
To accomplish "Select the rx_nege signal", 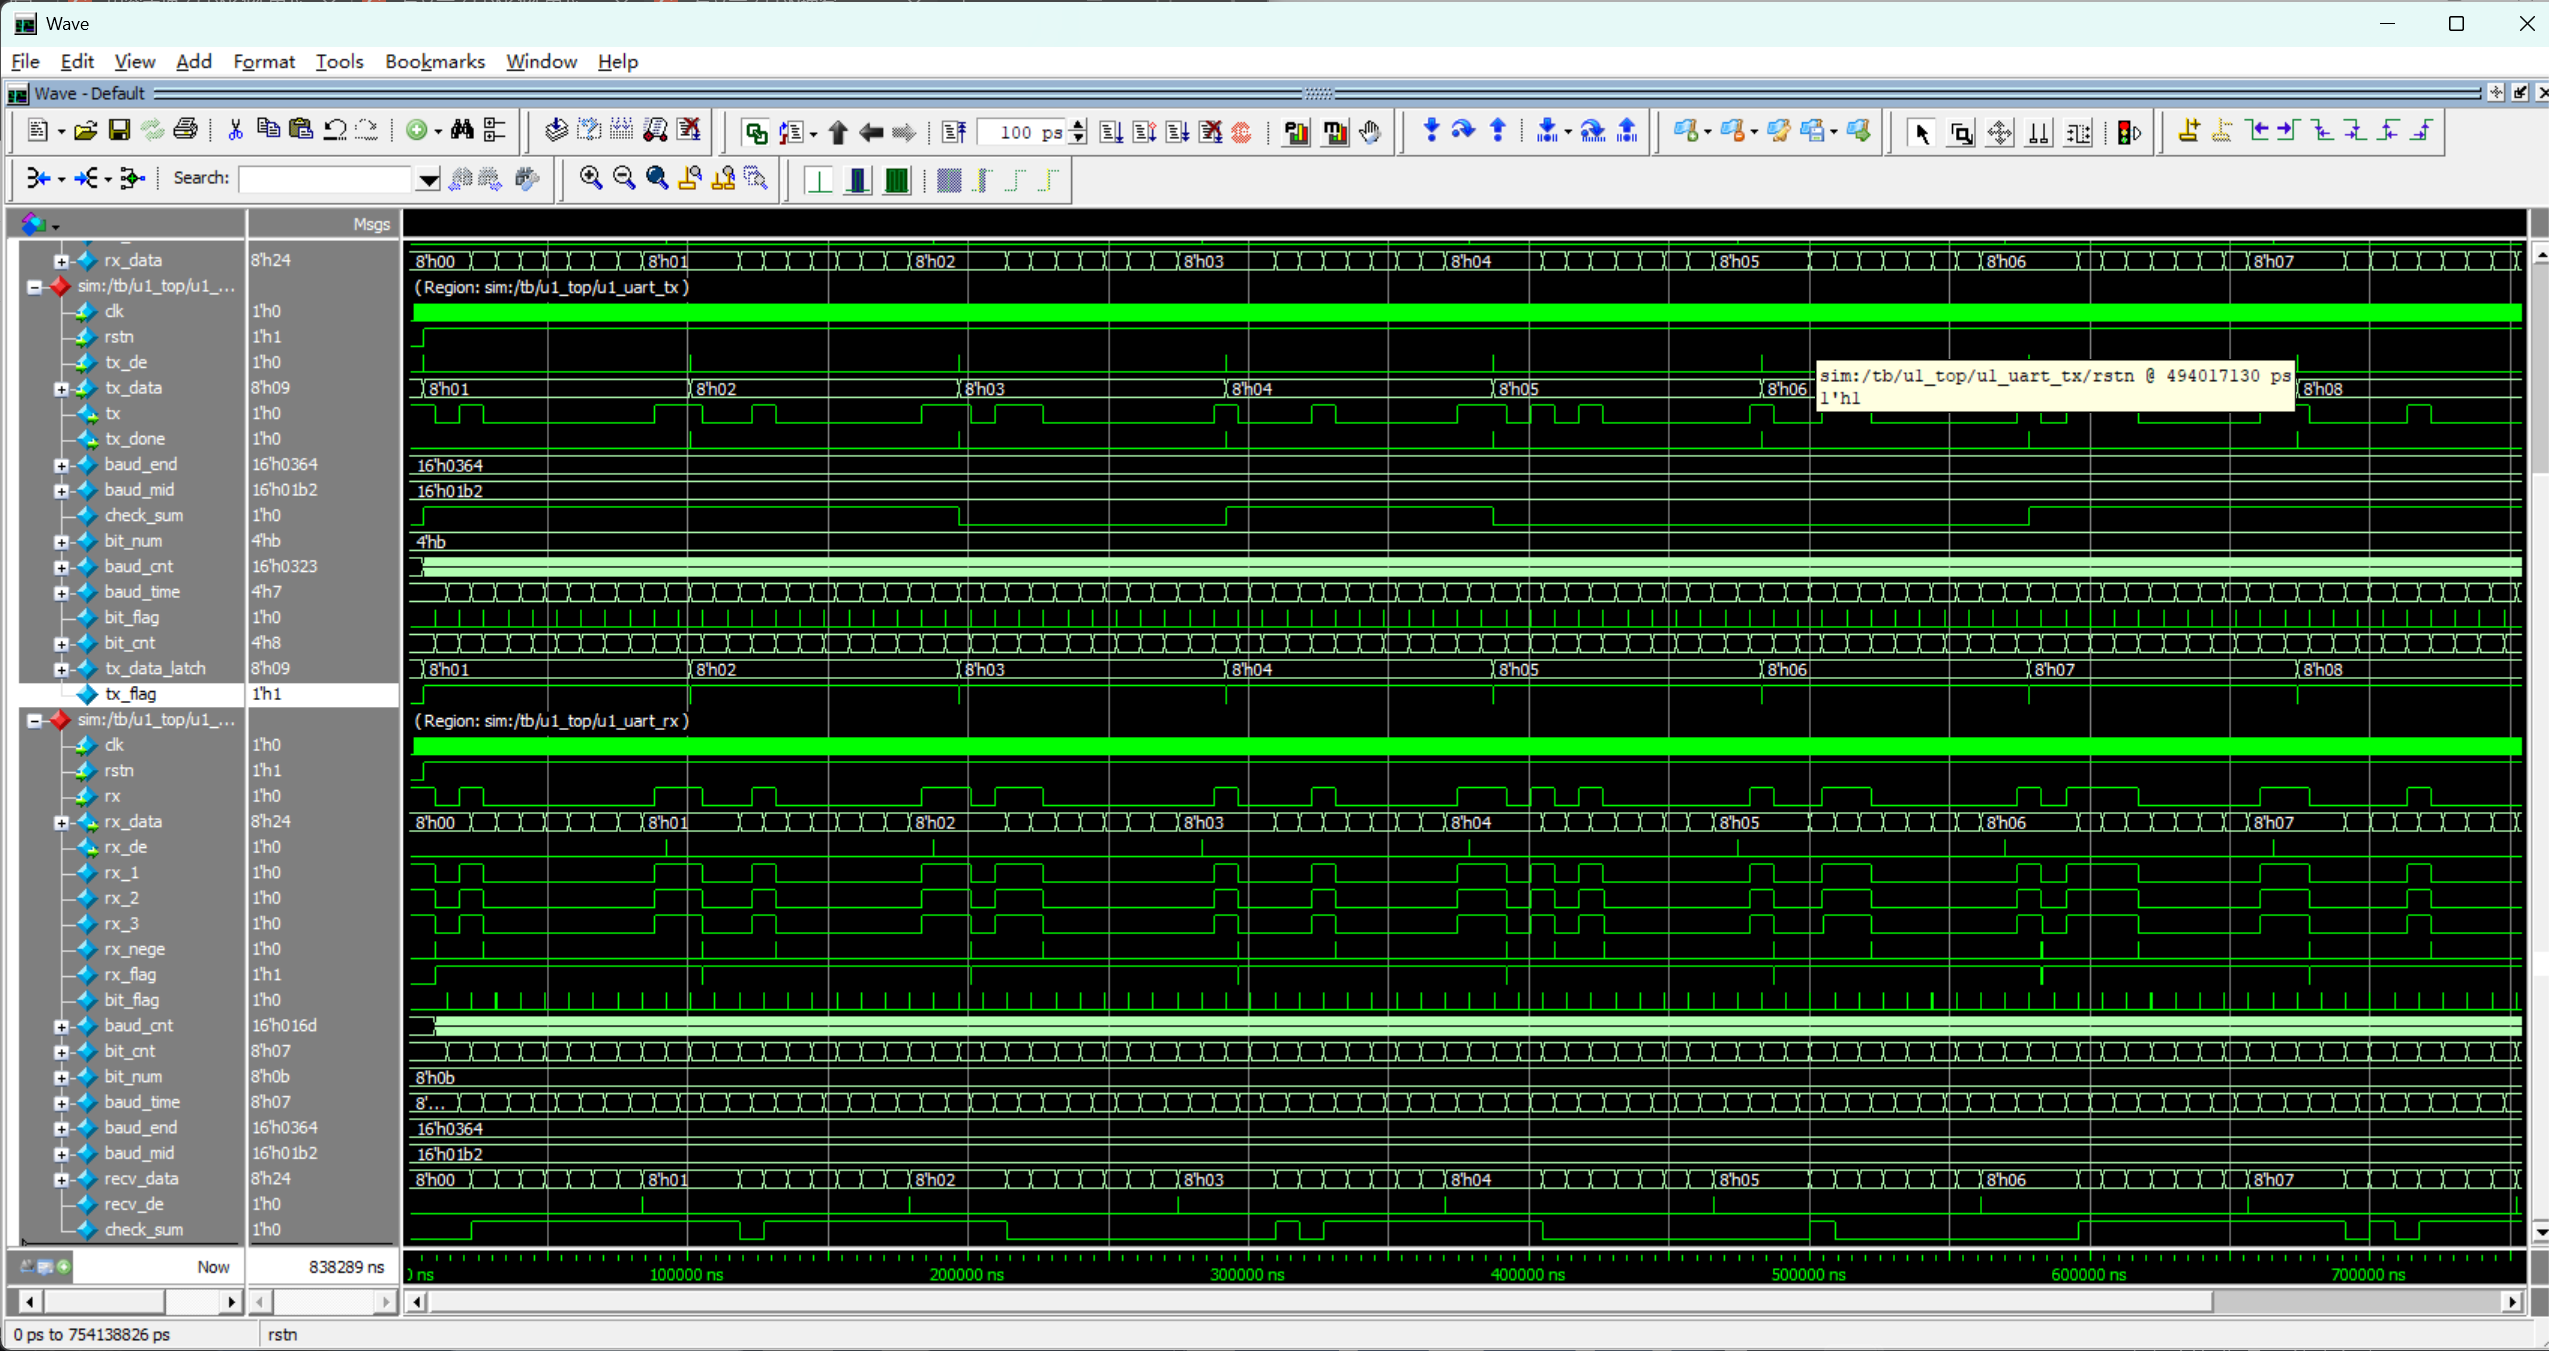I will click(135, 949).
